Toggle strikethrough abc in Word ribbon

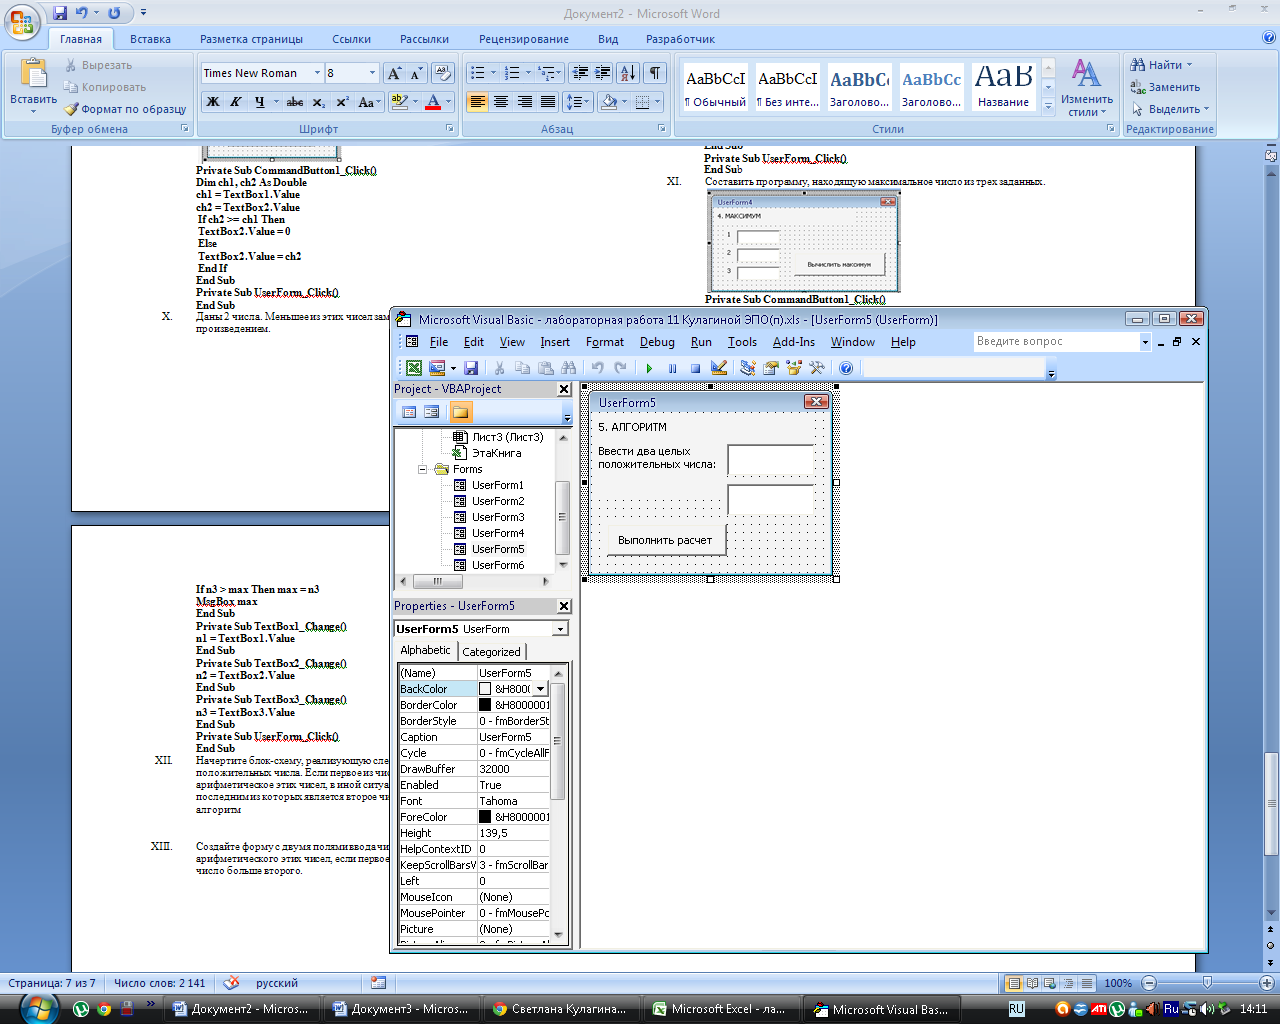pyautogui.click(x=295, y=102)
